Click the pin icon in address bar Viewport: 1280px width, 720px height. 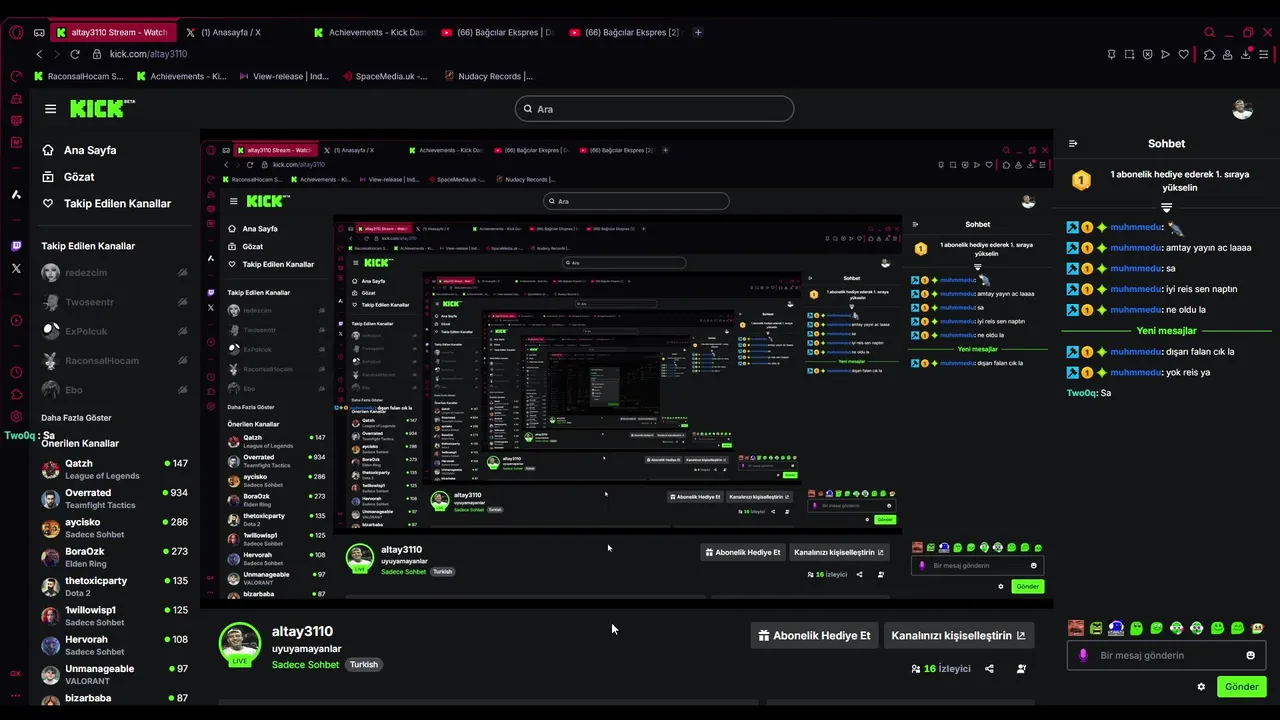point(1111,54)
